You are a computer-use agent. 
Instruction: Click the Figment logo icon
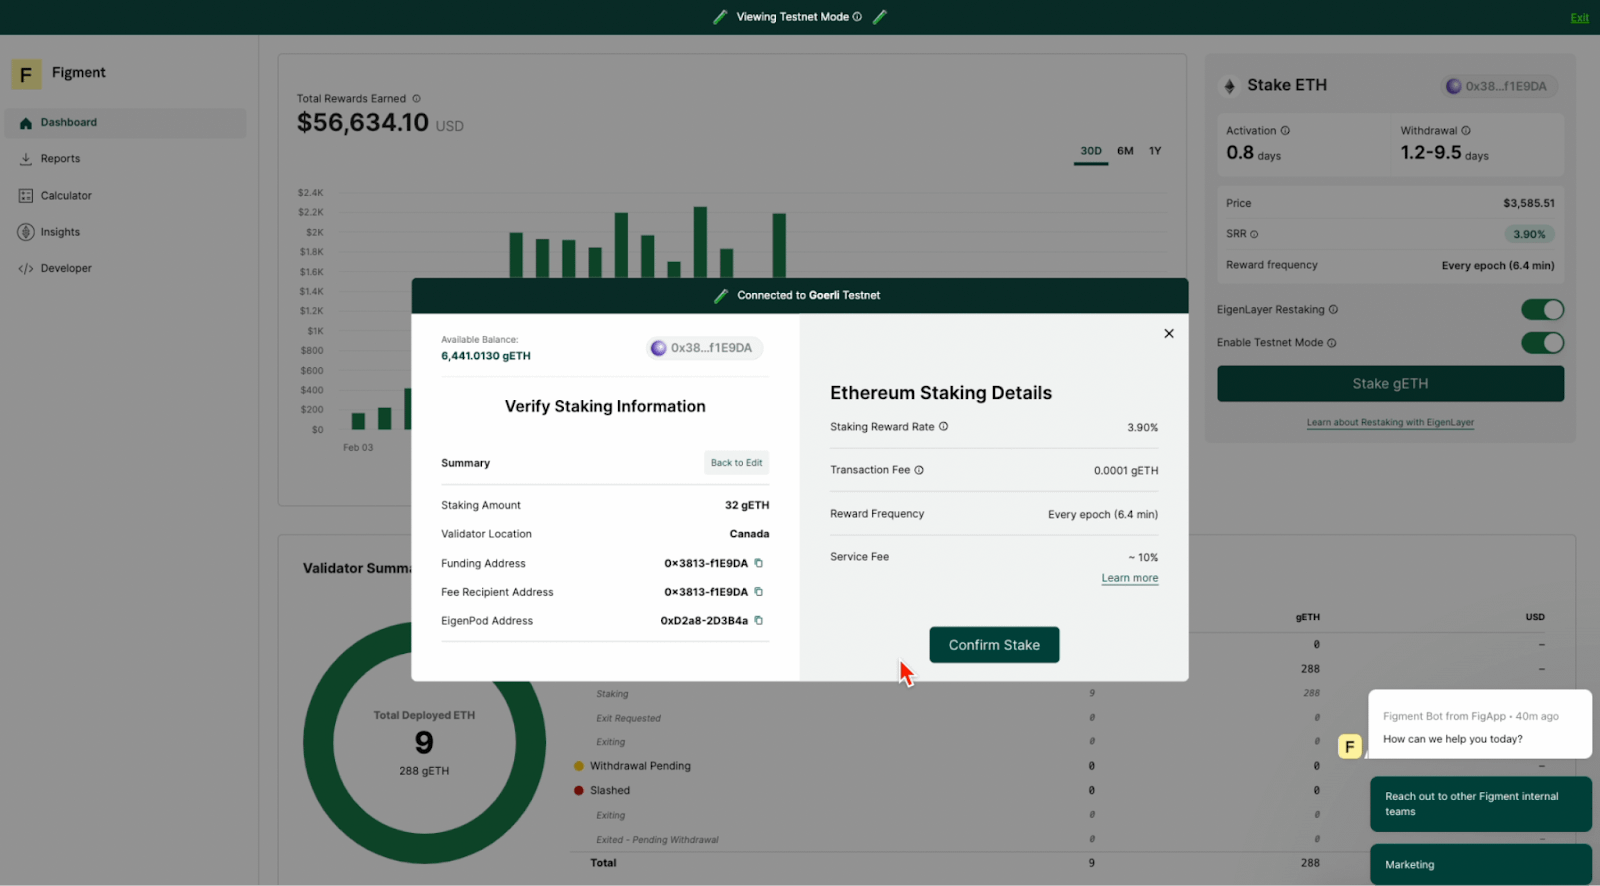[26, 74]
